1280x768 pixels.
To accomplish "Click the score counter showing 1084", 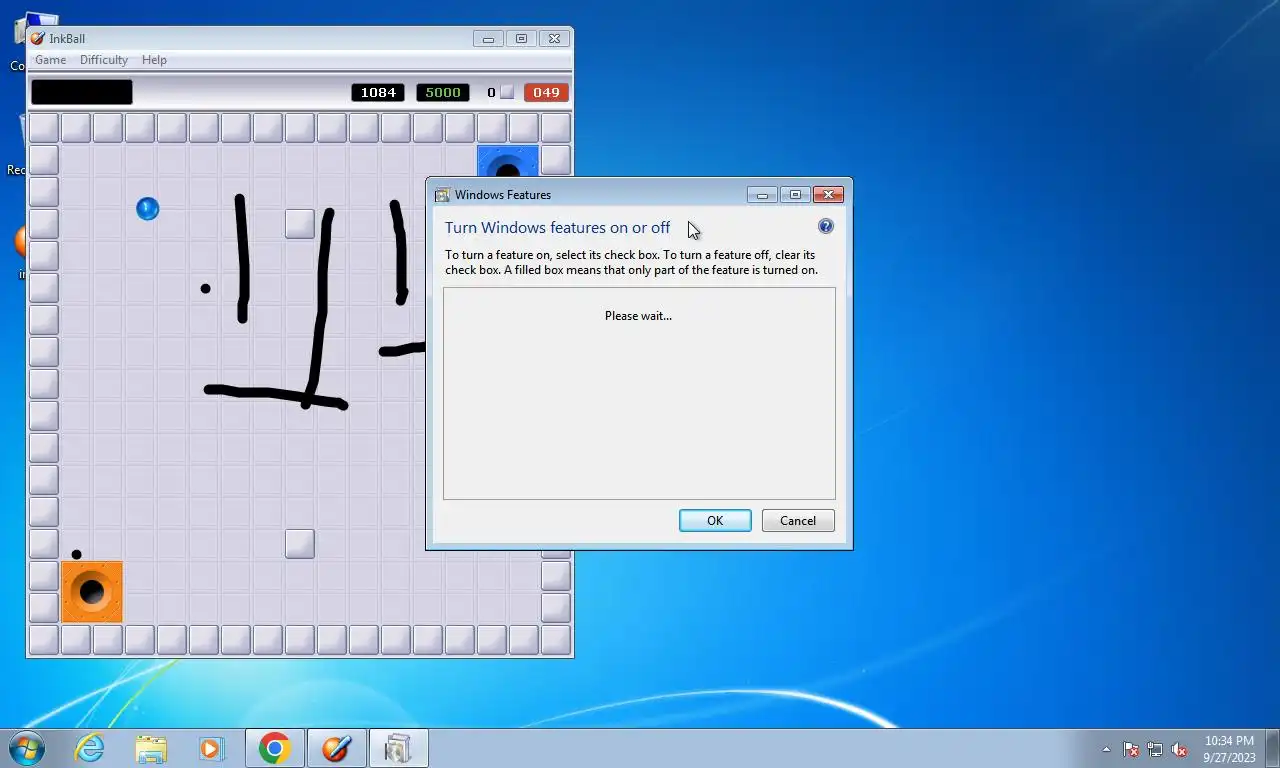I will [x=378, y=92].
